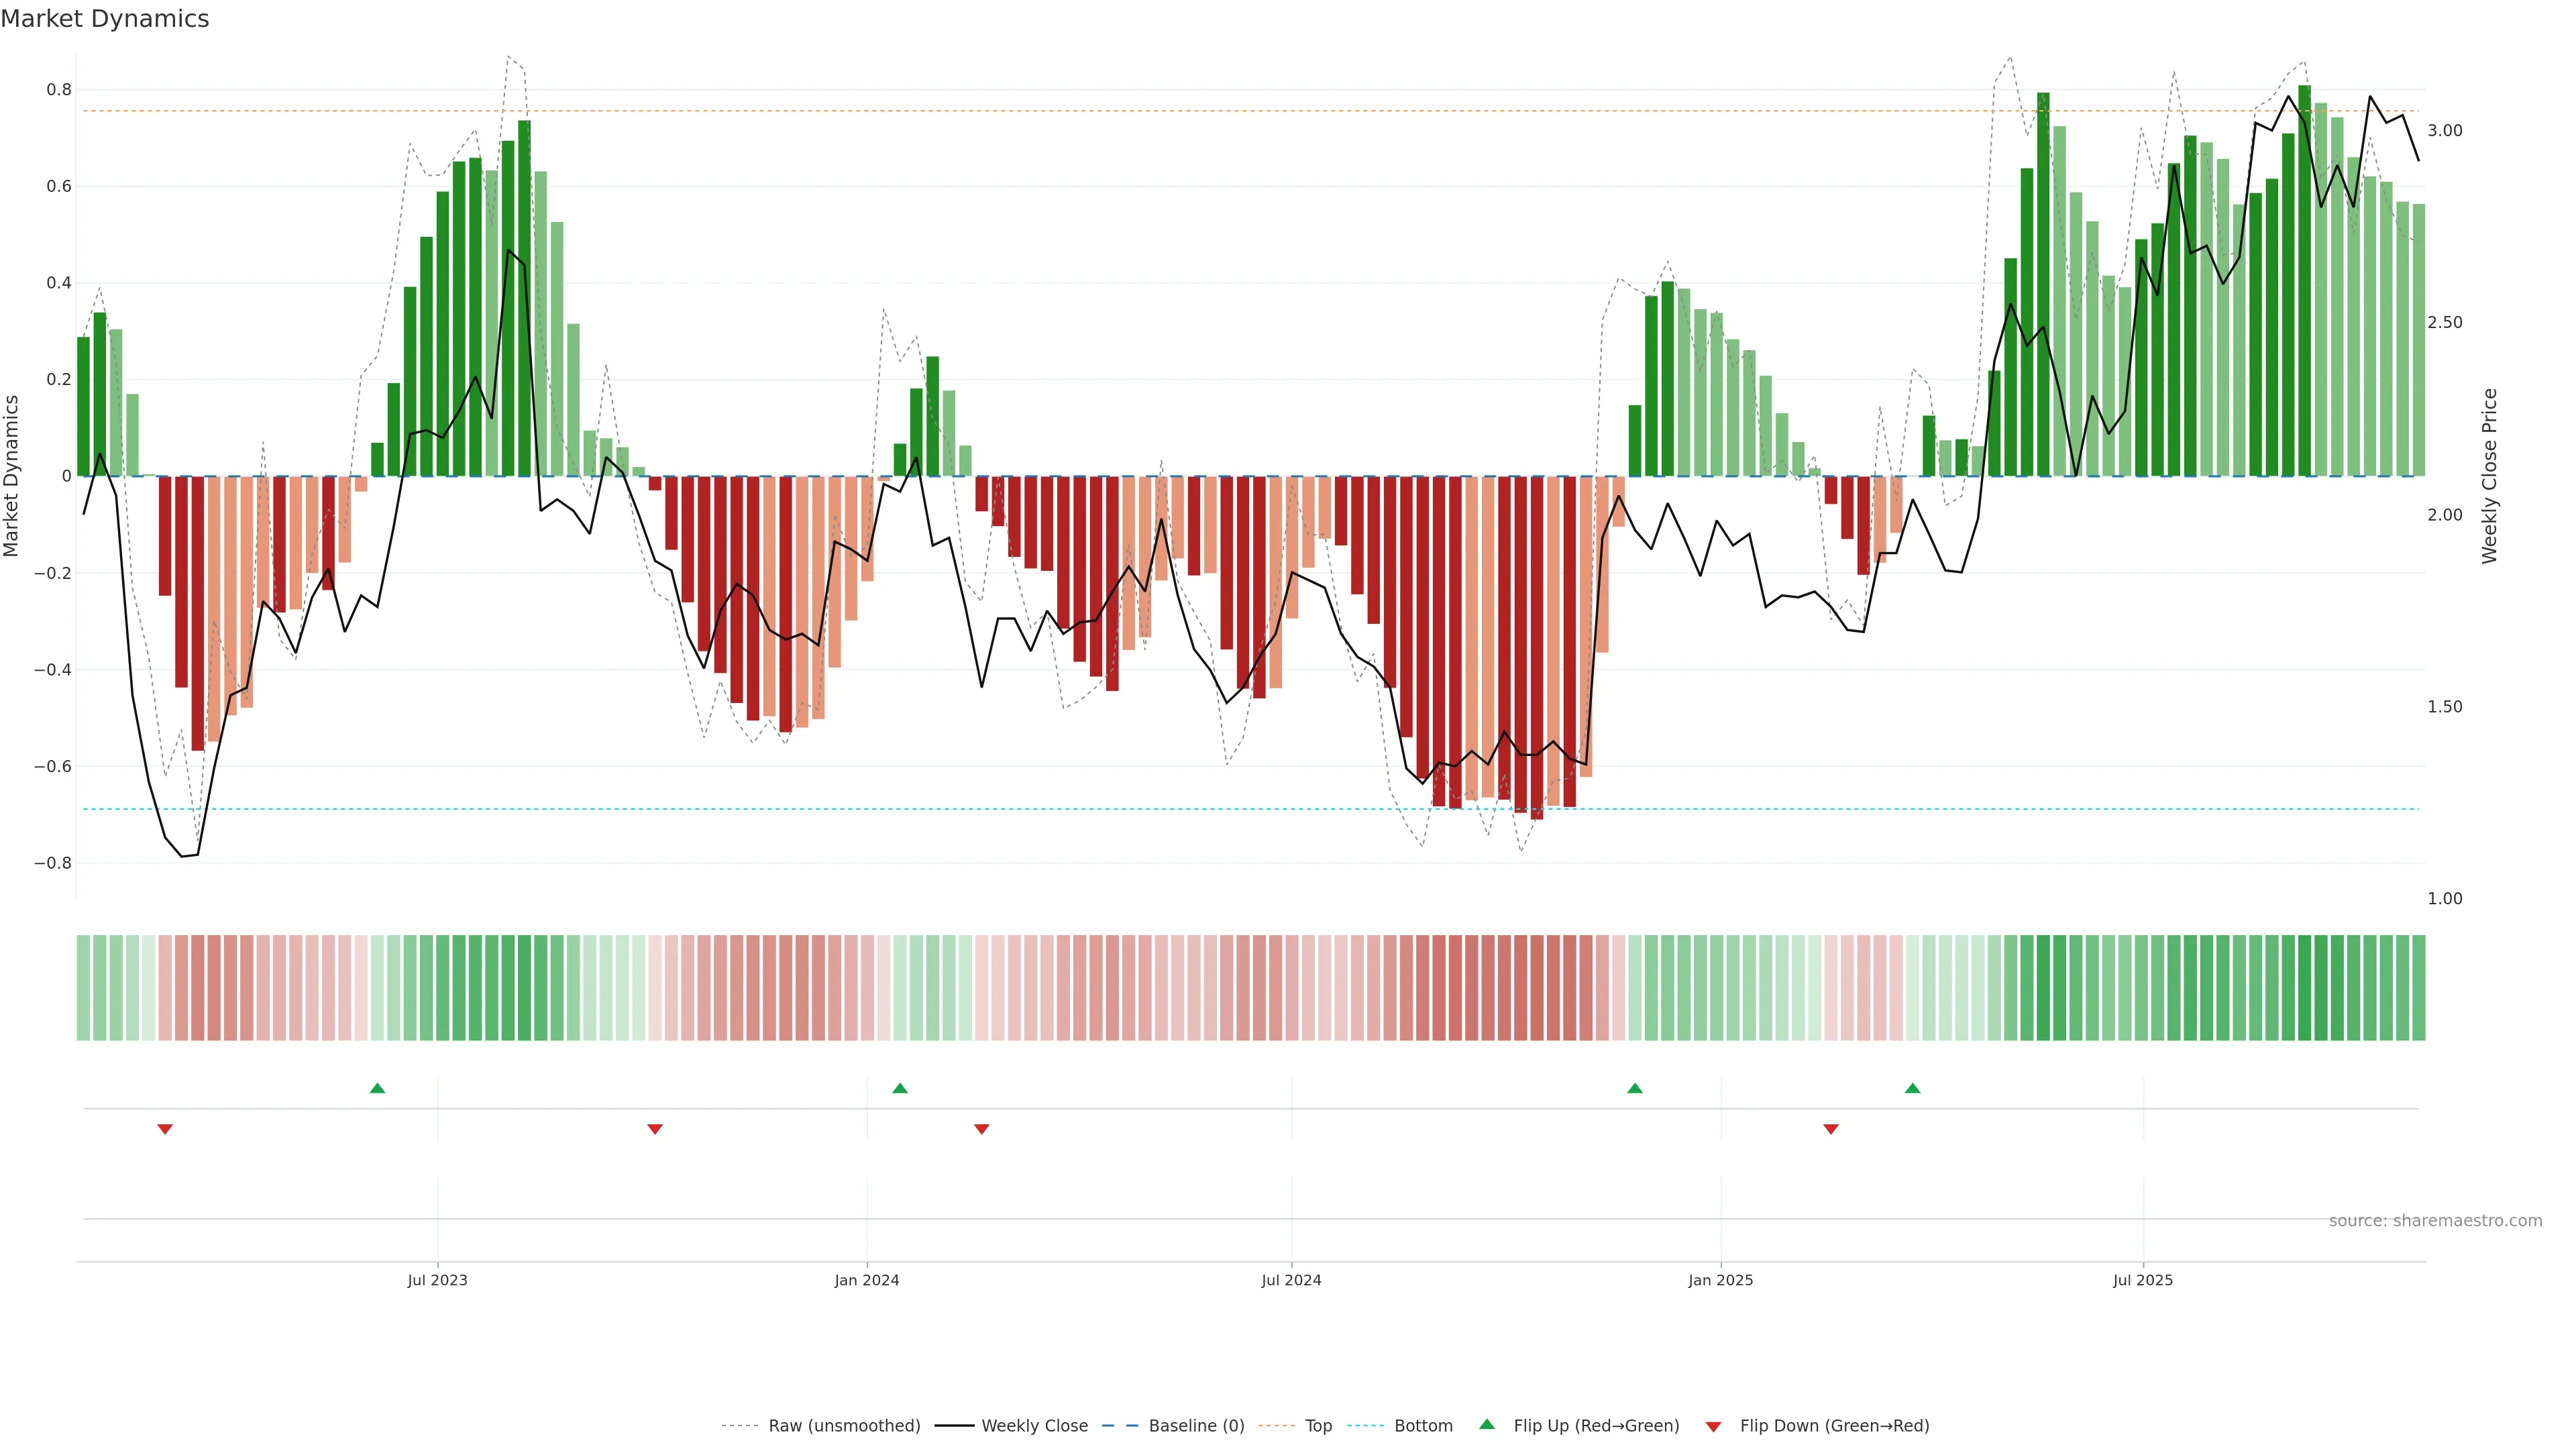Click the Jul 2024 x-axis label

click(x=1291, y=1280)
